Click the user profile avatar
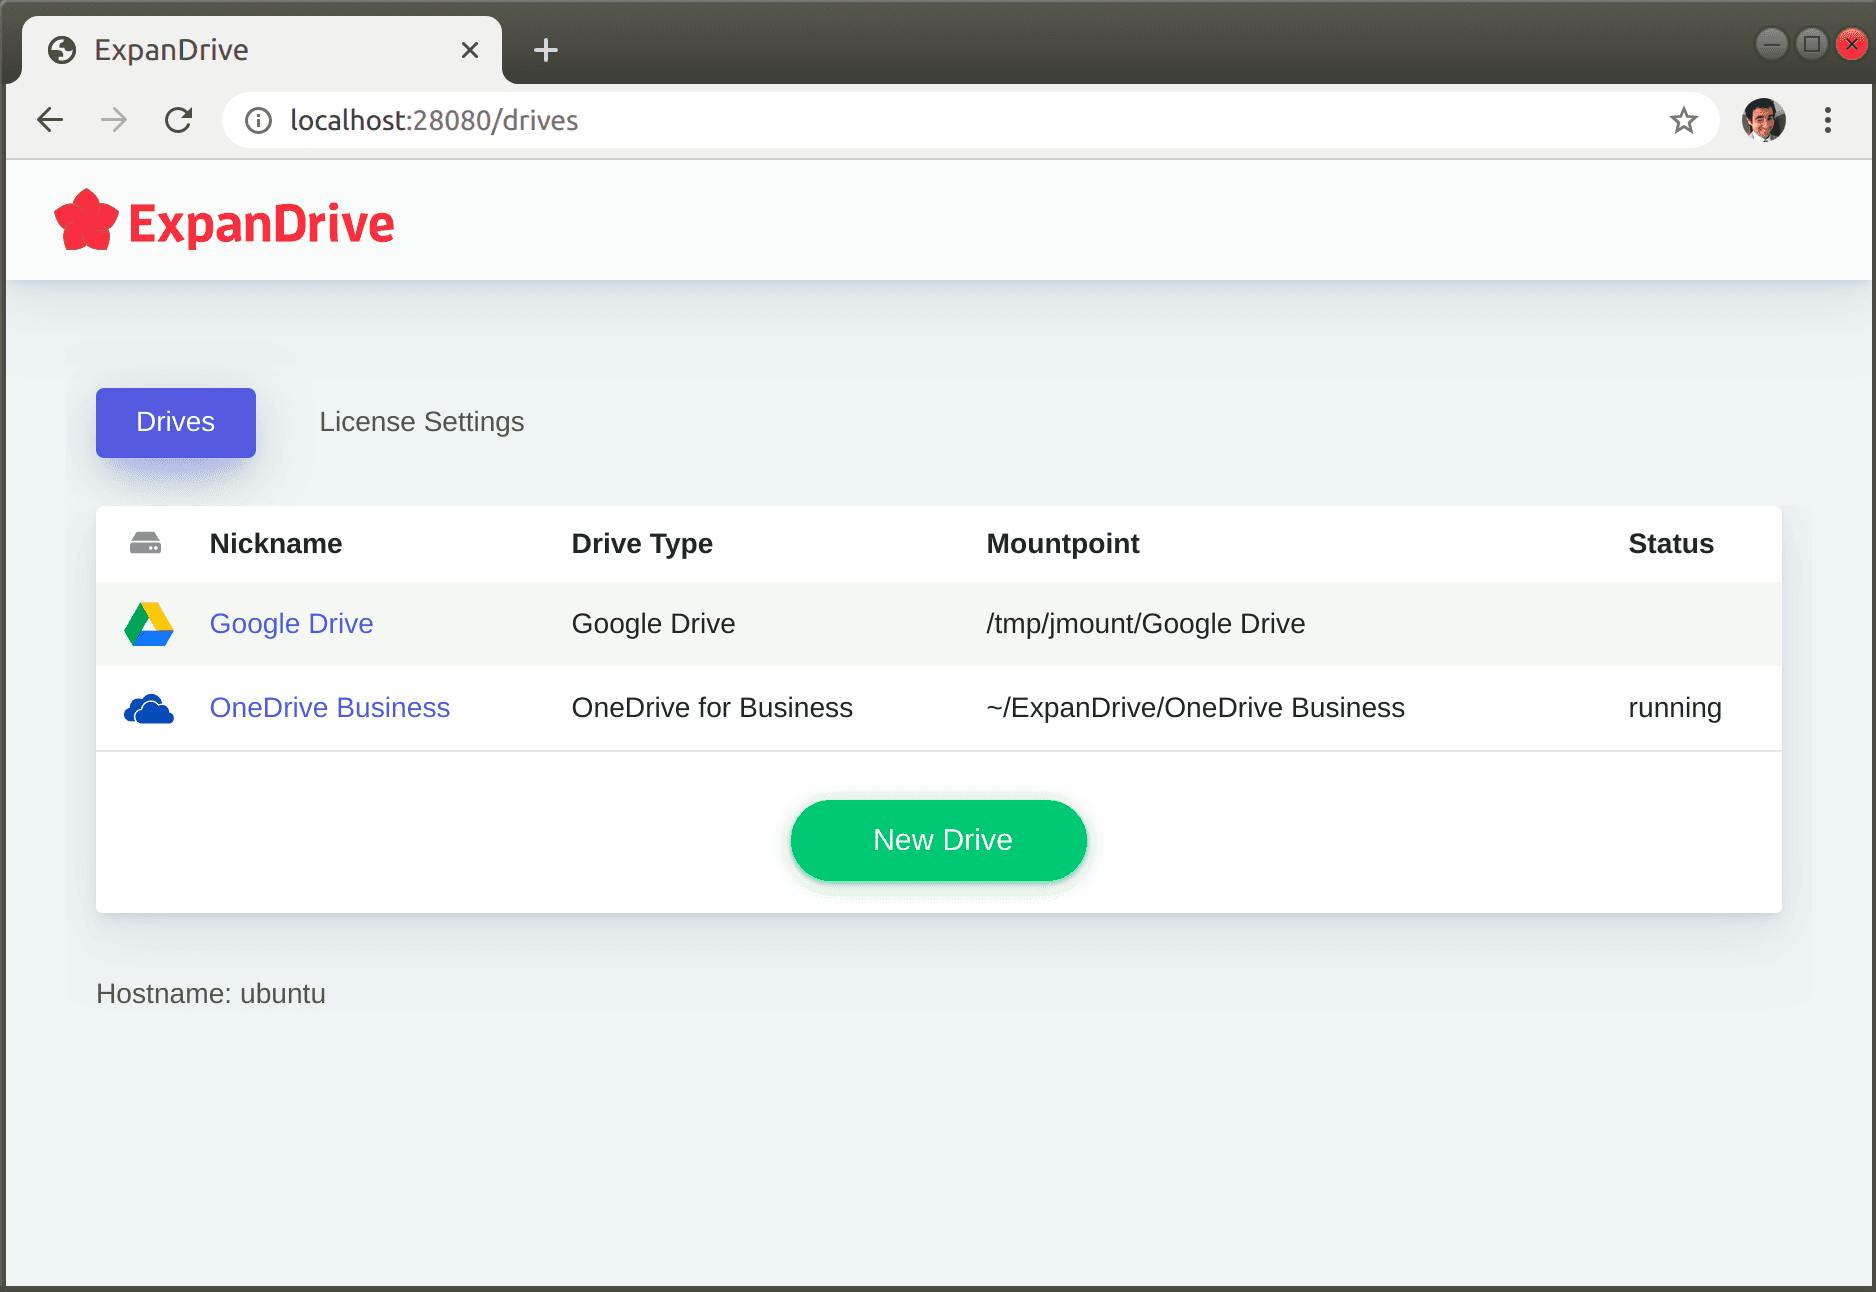This screenshot has height=1292, width=1876. coord(1763,121)
